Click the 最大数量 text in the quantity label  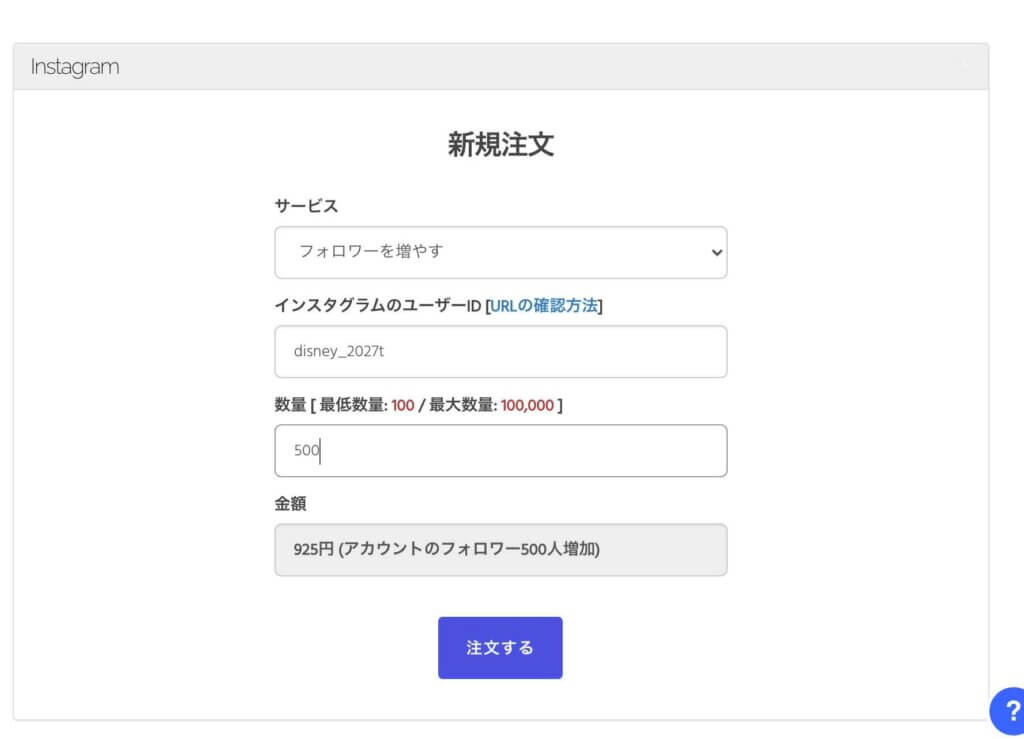click(x=462, y=405)
